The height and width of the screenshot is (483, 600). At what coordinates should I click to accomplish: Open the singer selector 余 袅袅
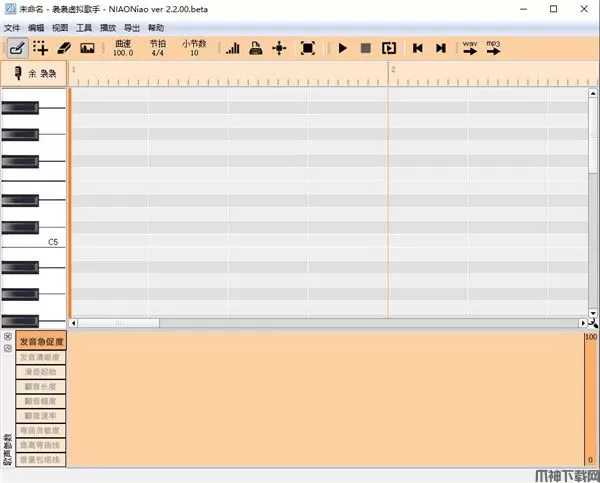pos(34,73)
